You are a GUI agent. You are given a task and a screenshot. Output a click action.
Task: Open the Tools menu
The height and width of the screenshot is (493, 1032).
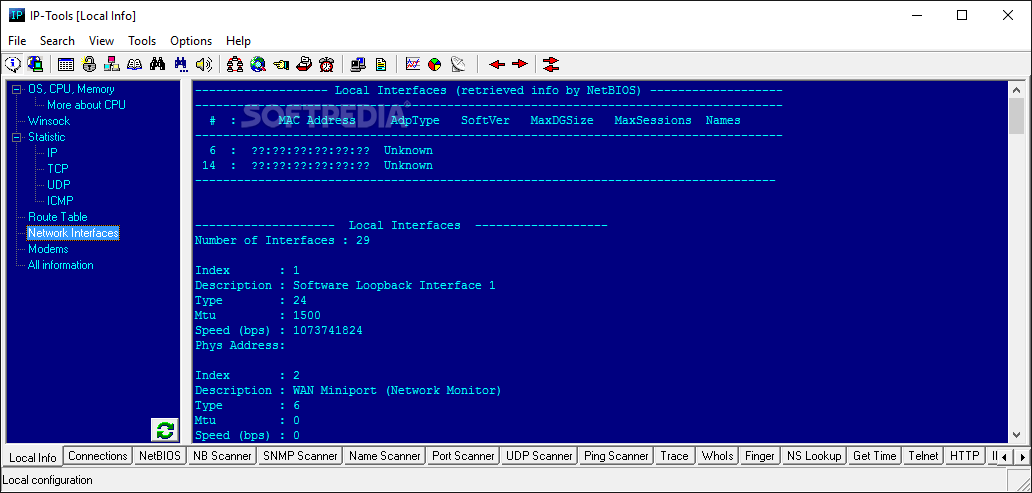[142, 41]
